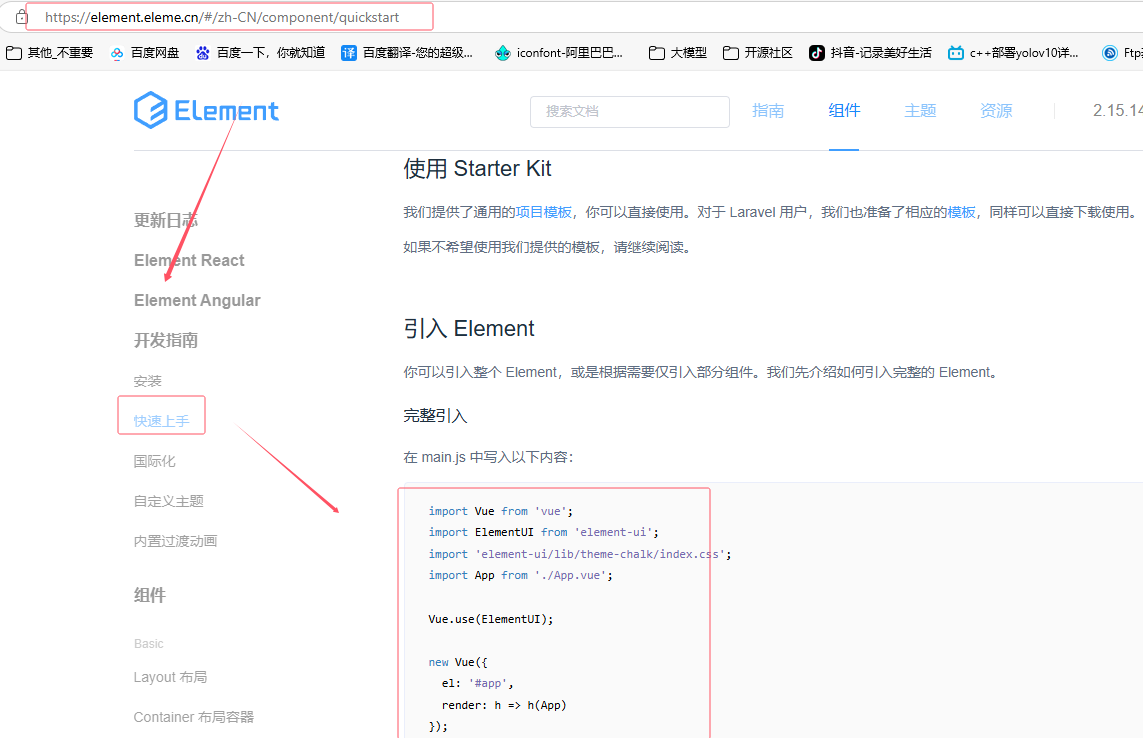Switch to the 指南 tab
This screenshot has height=738, width=1143.
(x=768, y=111)
